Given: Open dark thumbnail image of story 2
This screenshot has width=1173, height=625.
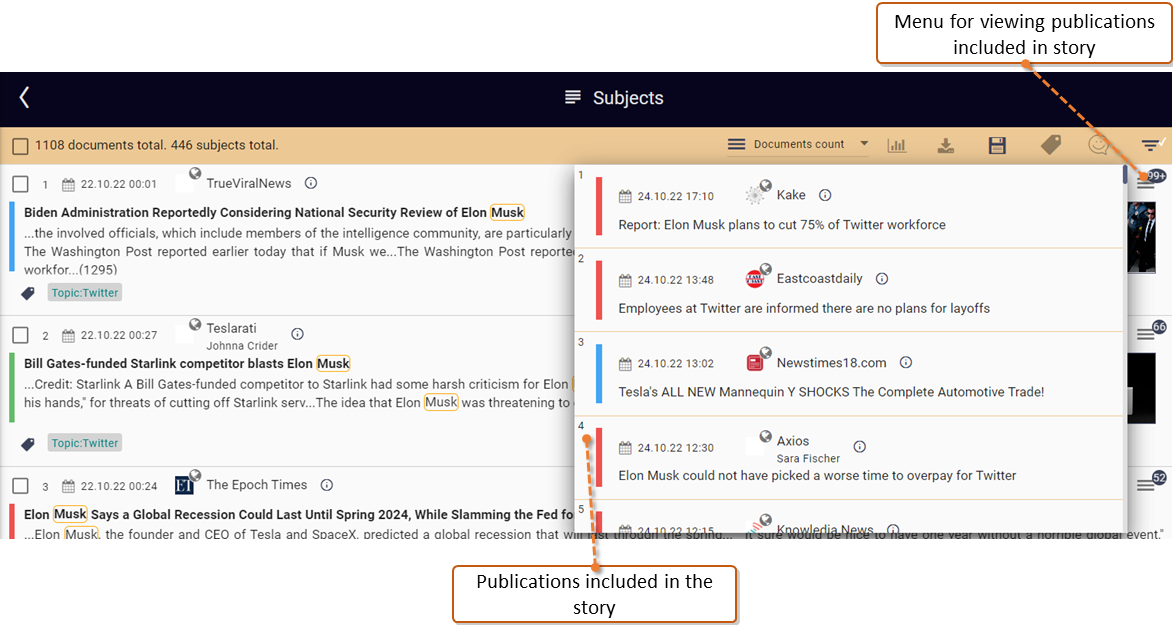Looking at the screenshot, I should (1142, 388).
